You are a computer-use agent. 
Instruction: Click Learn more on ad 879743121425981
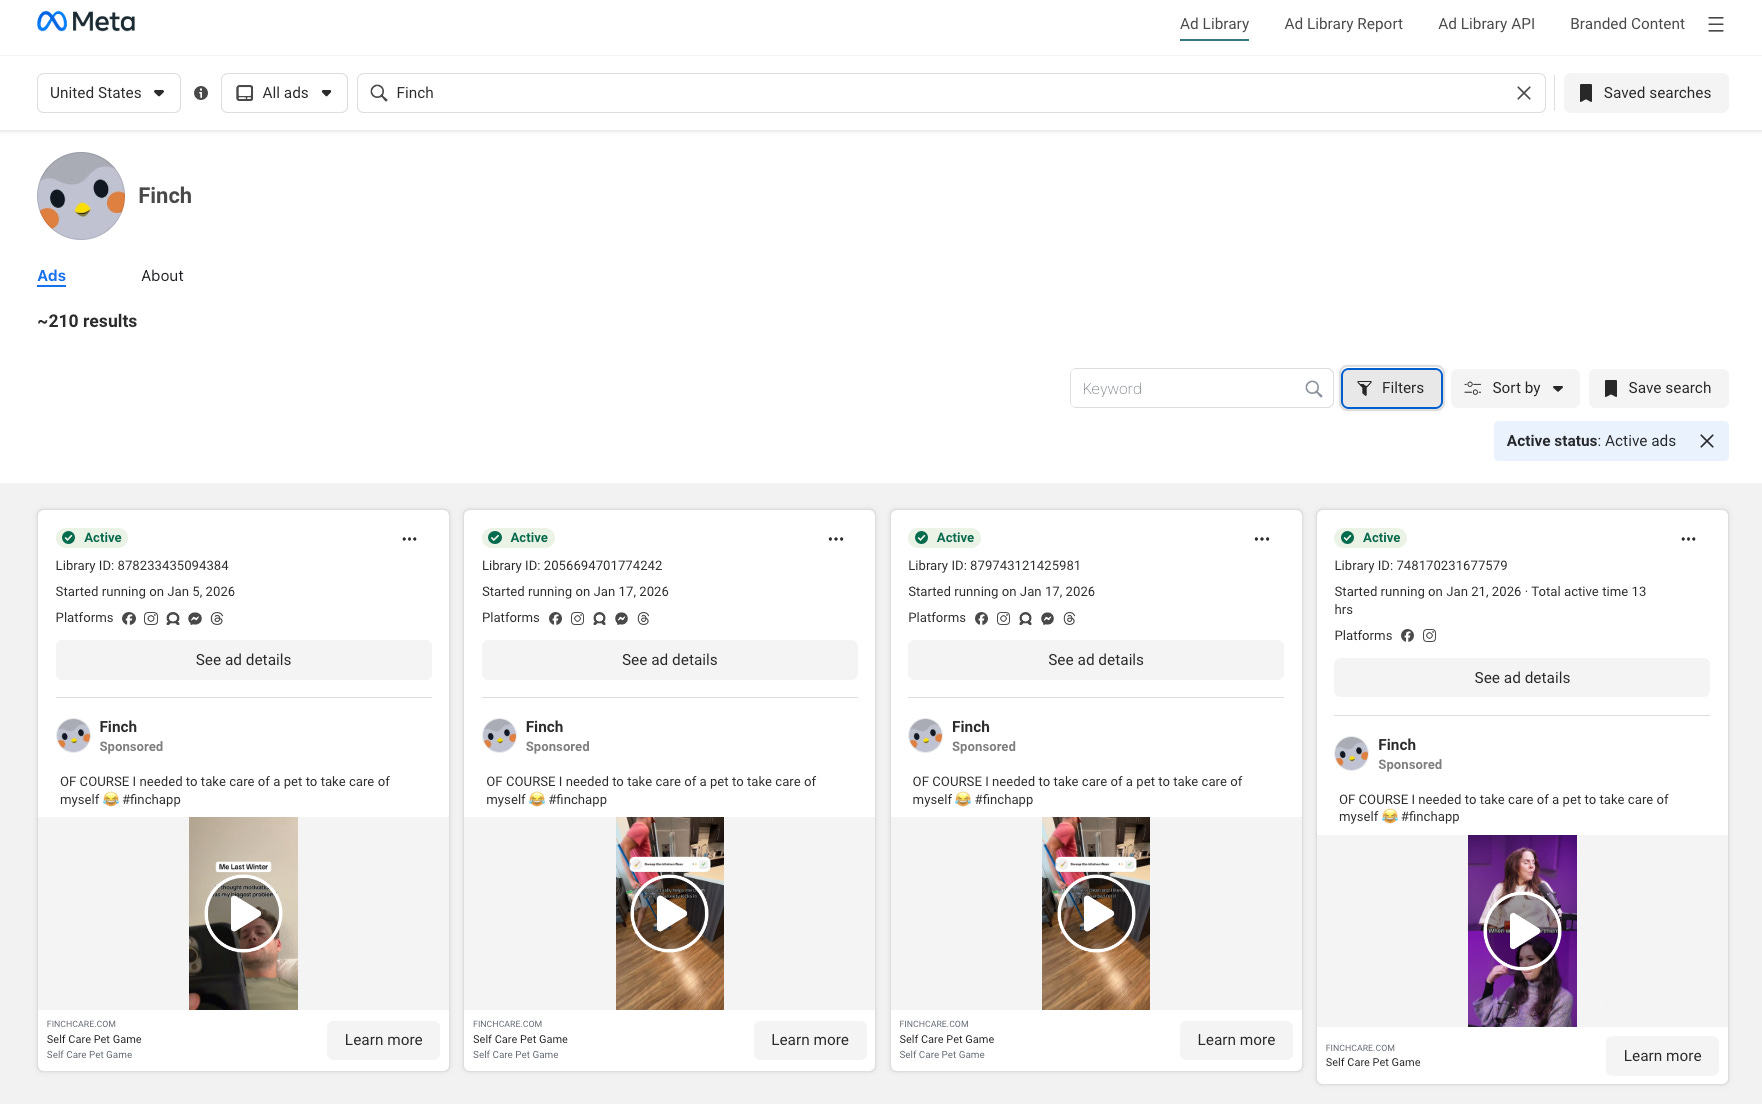click(x=1236, y=1040)
